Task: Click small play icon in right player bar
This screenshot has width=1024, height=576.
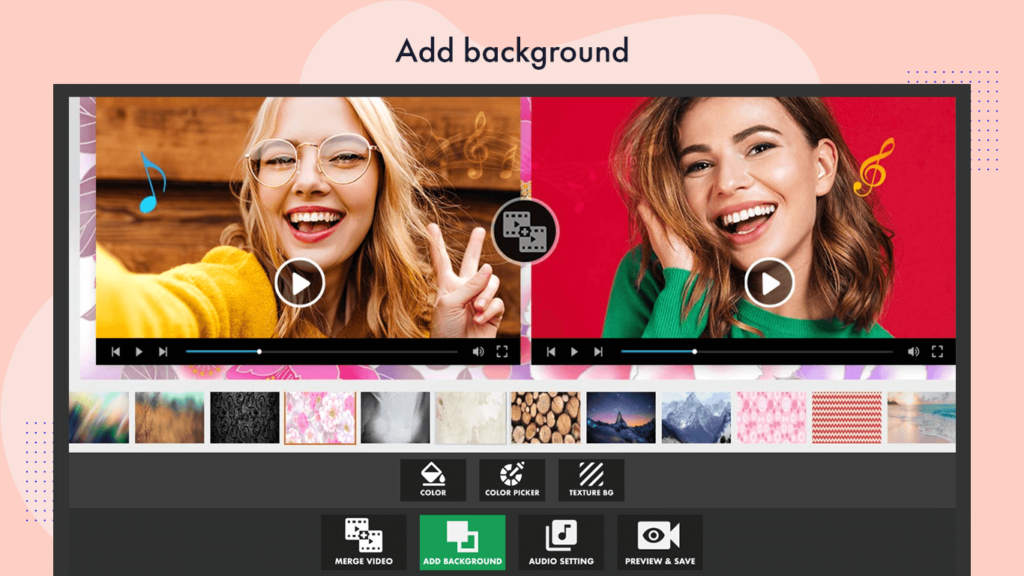Action: pyautogui.click(x=574, y=352)
